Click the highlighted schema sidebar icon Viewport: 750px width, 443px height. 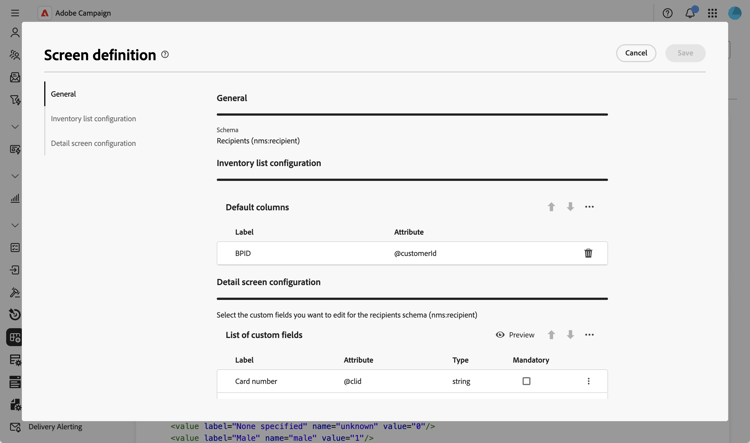(15, 337)
